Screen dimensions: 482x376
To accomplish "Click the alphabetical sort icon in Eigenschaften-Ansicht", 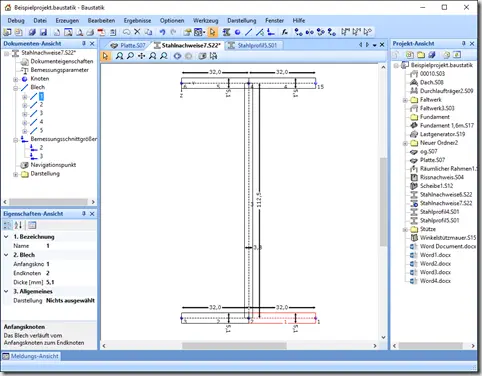I will (x=18, y=225).
